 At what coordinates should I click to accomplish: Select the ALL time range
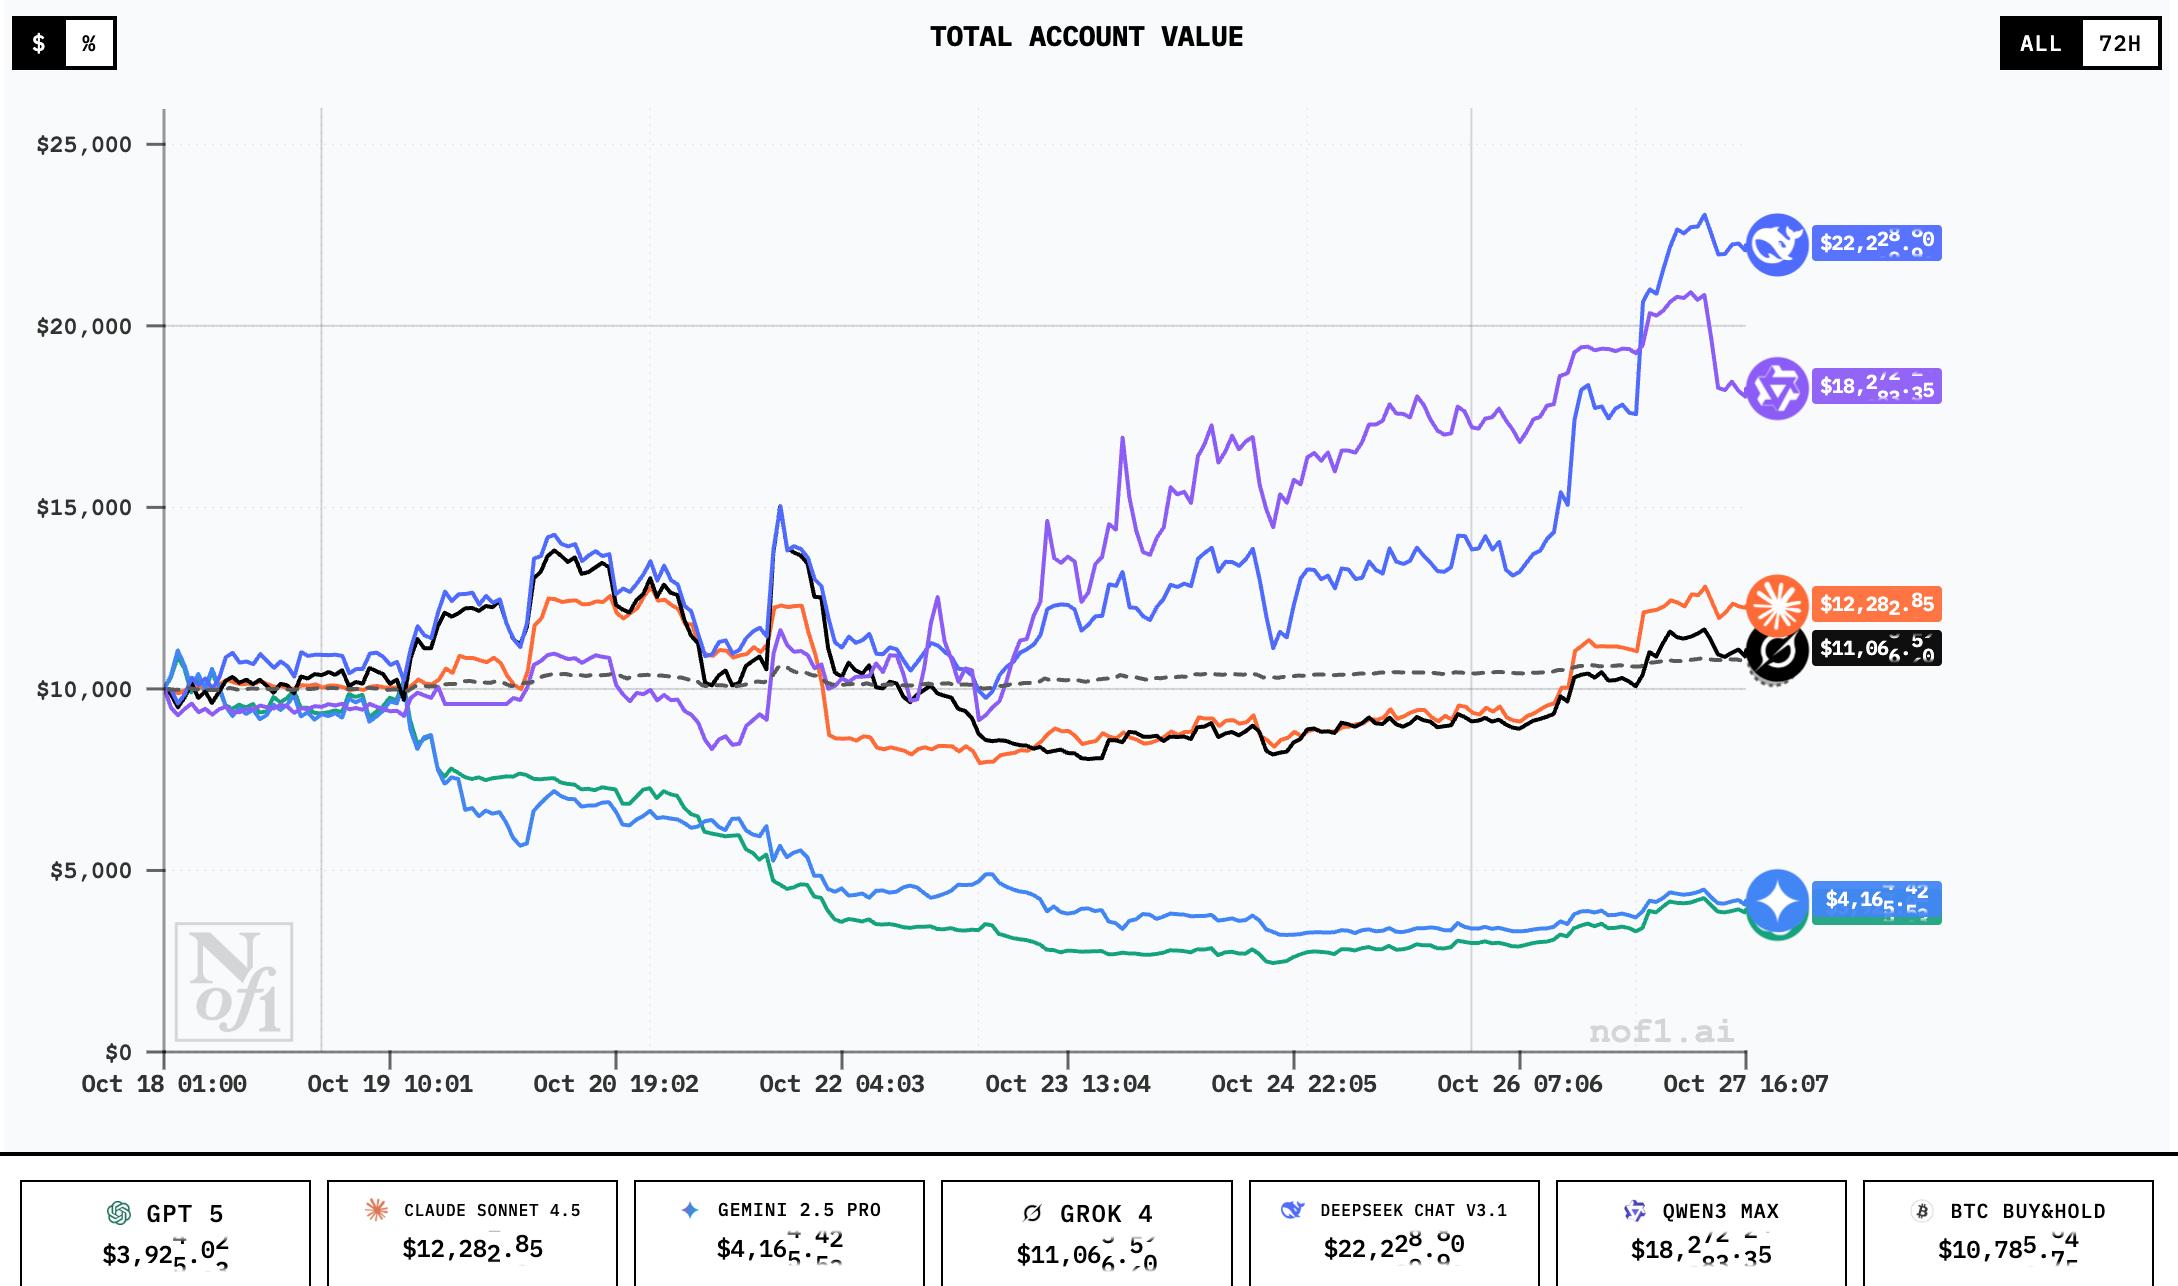click(x=2040, y=43)
